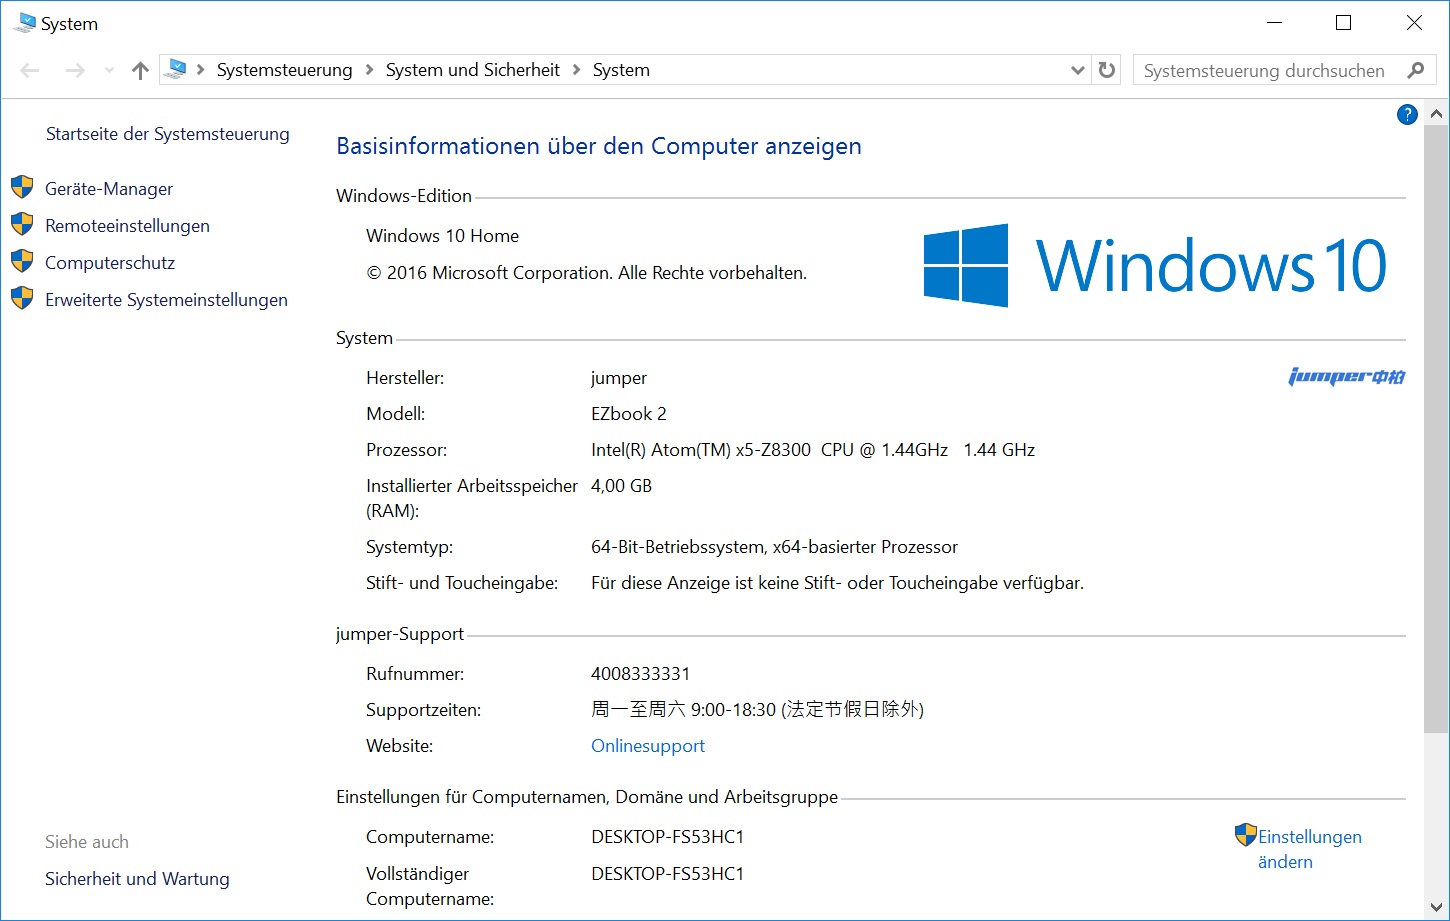The height and width of the screenshot is (921, 1450).
Task: Click the 64-Bit-Betriebssystem system type text
Action: (x=774, y=547)
